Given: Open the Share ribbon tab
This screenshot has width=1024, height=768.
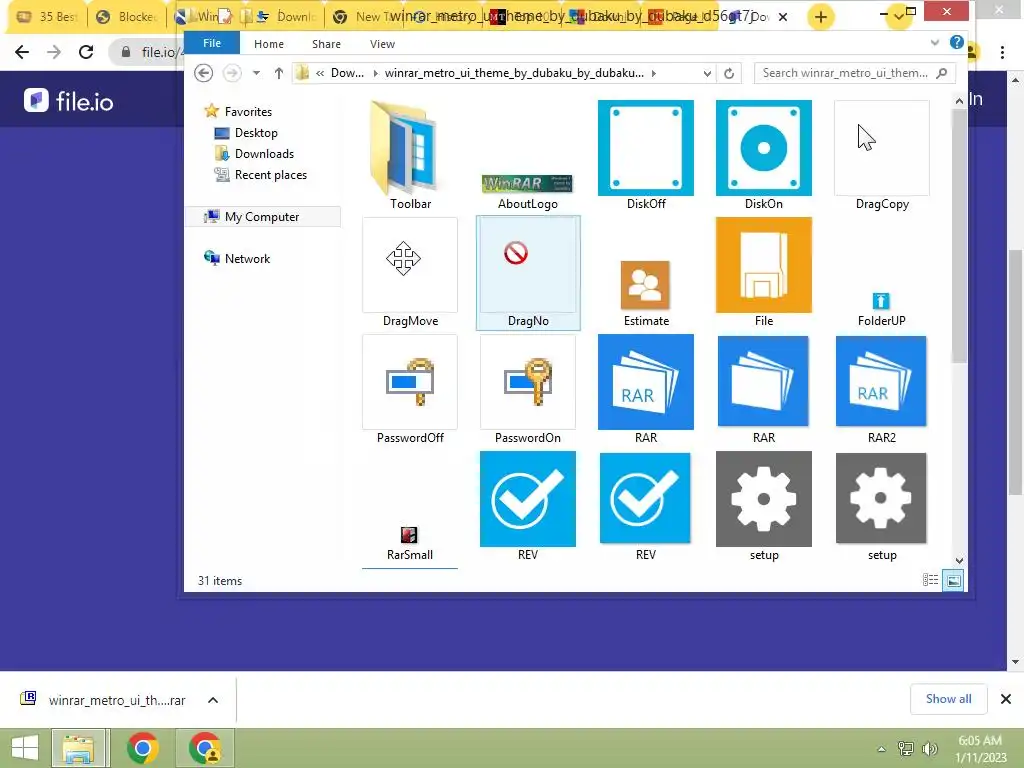Looking at the screenshot, I should coord(326,44).
